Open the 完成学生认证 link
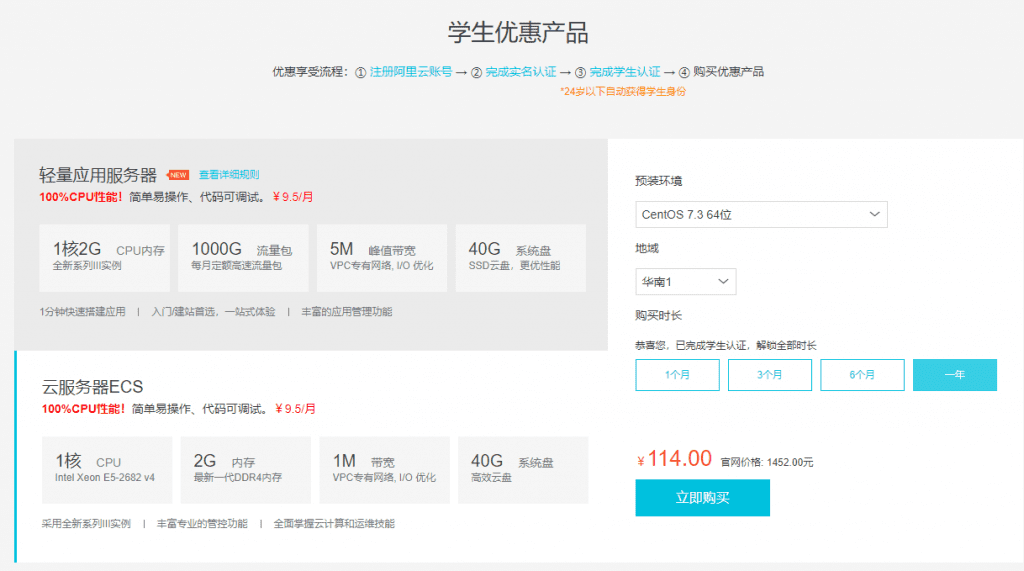Screen dimensions: 1024x571 [x=624, y=72]
